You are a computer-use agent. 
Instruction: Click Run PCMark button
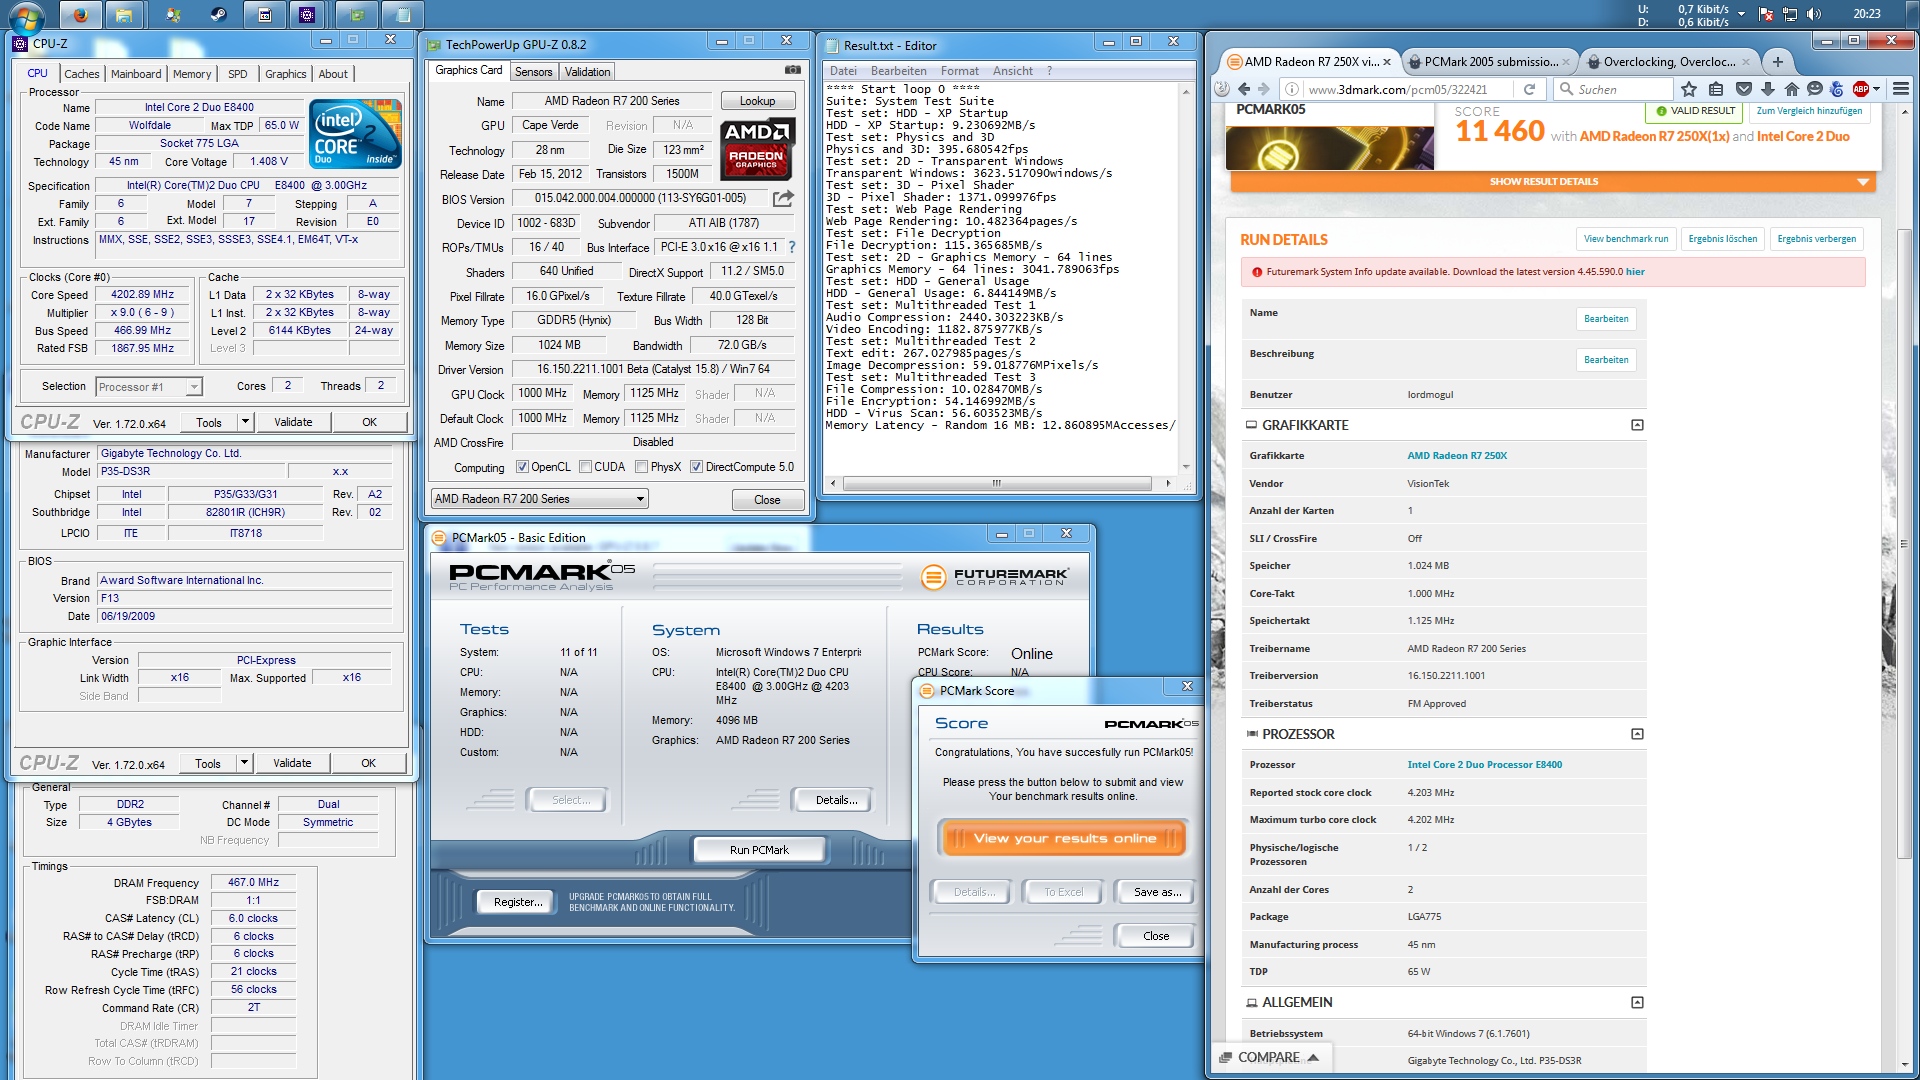[x=759, y=850]
